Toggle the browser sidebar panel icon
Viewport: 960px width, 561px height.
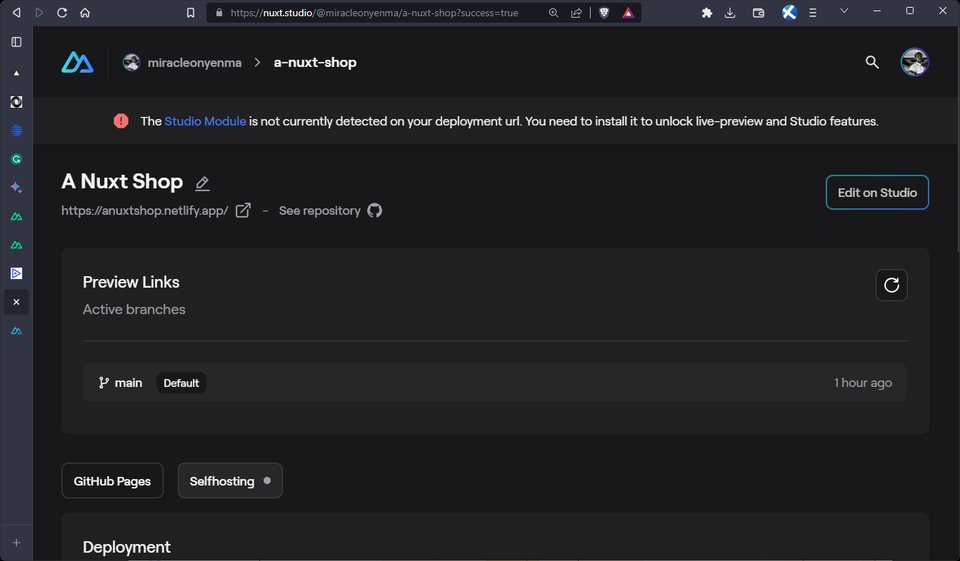(x=17, y=42)
